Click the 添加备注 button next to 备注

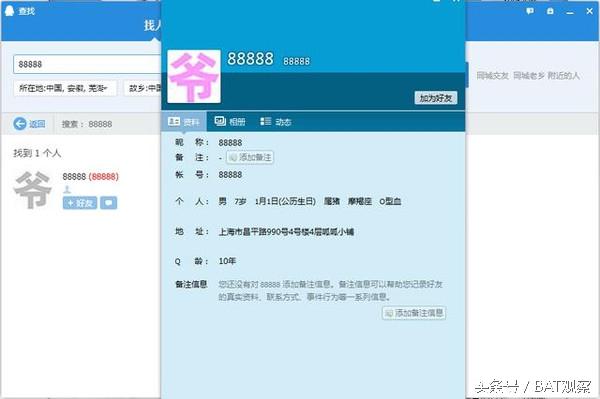250,157
